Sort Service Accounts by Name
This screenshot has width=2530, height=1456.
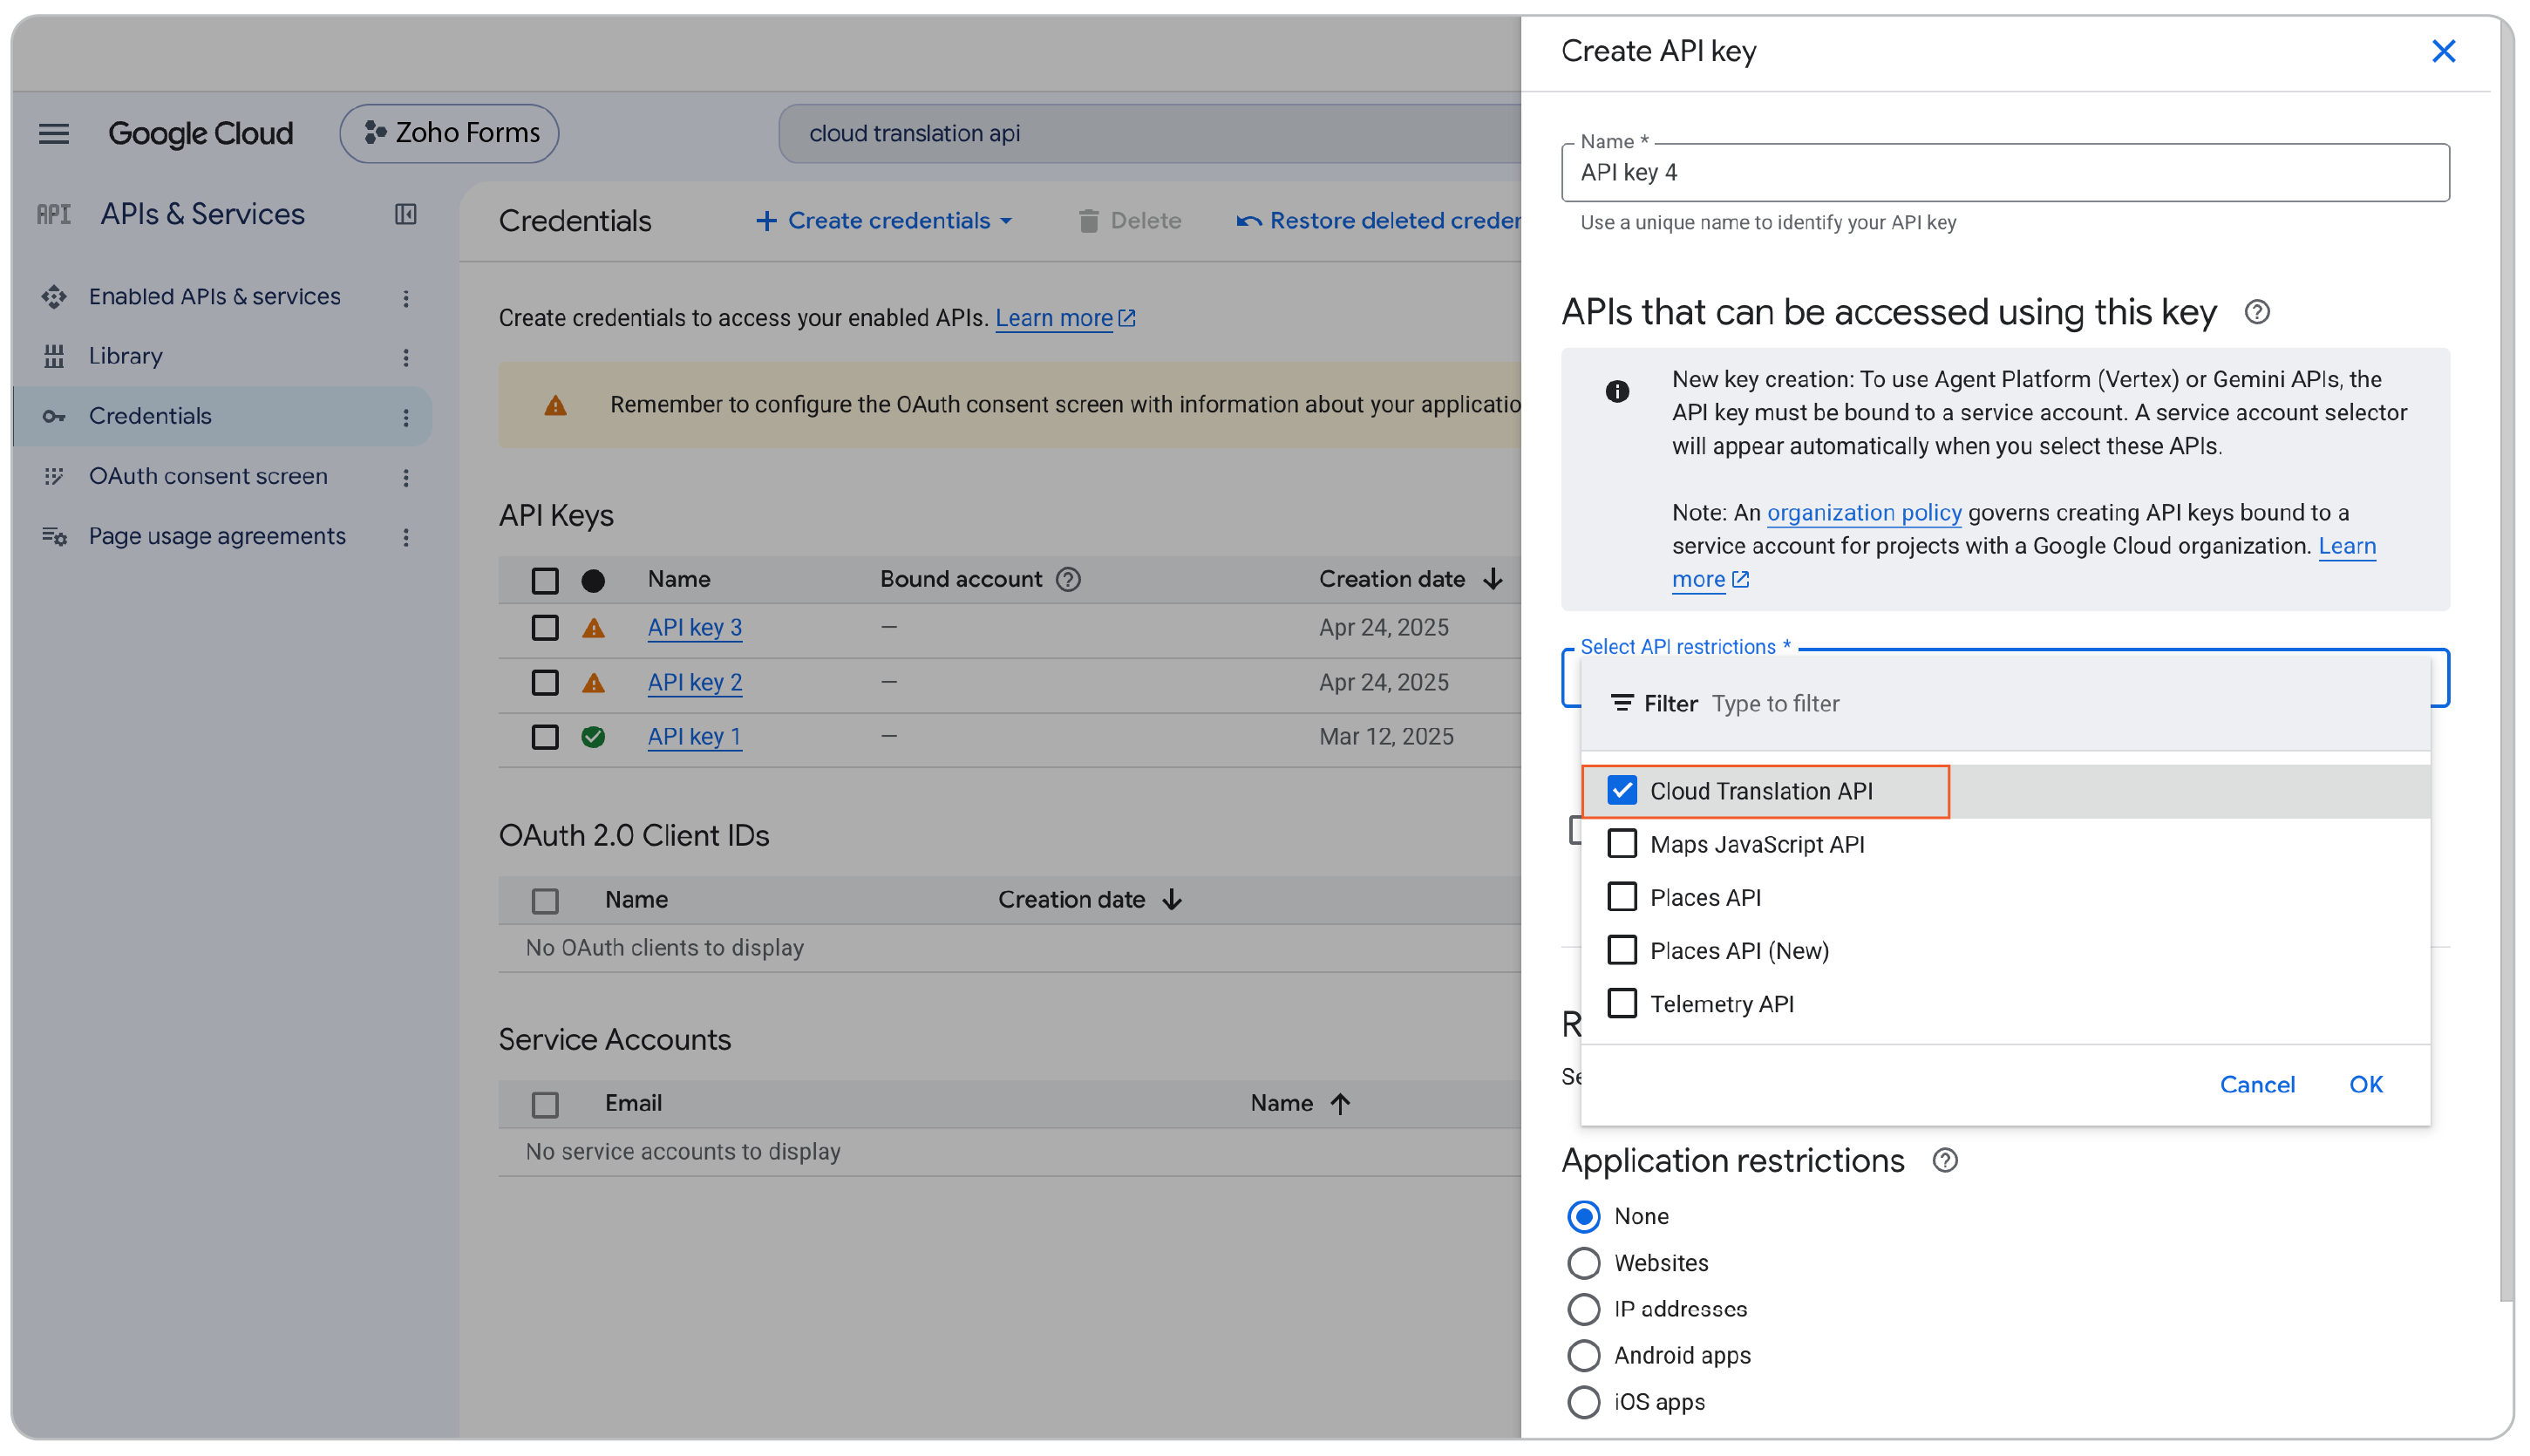tap(1300, 1103)
